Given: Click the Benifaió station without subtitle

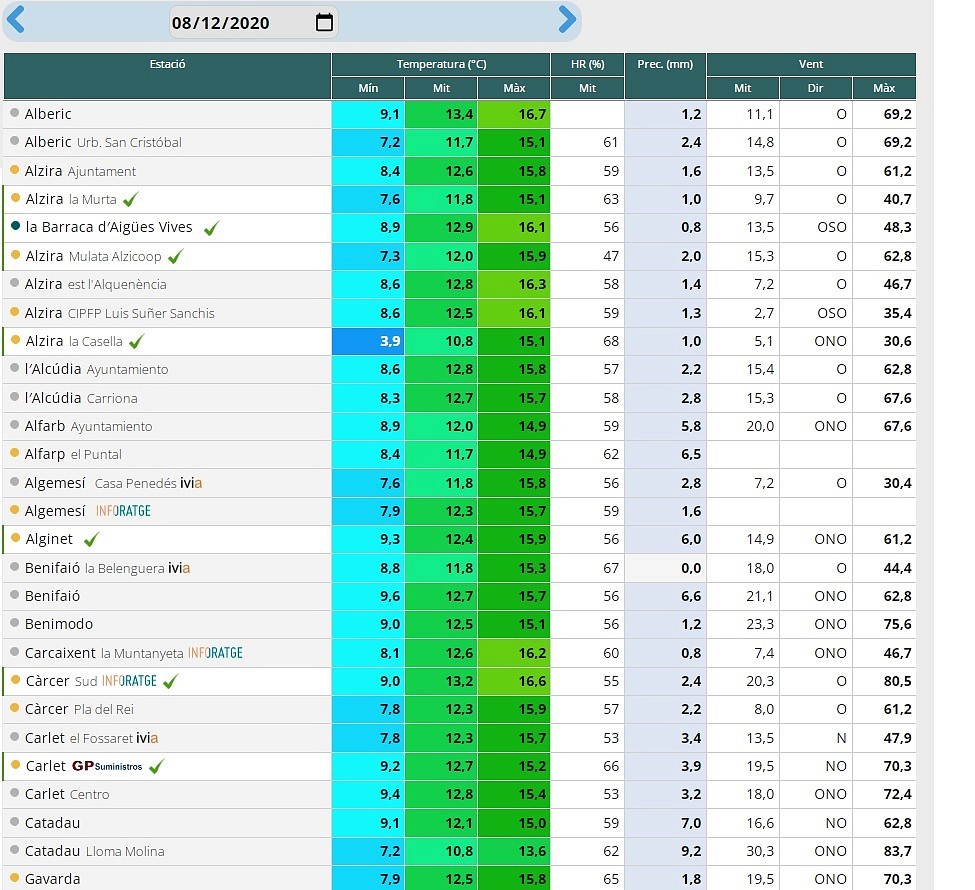Looking at the screenshot, I should pos(52,596).
